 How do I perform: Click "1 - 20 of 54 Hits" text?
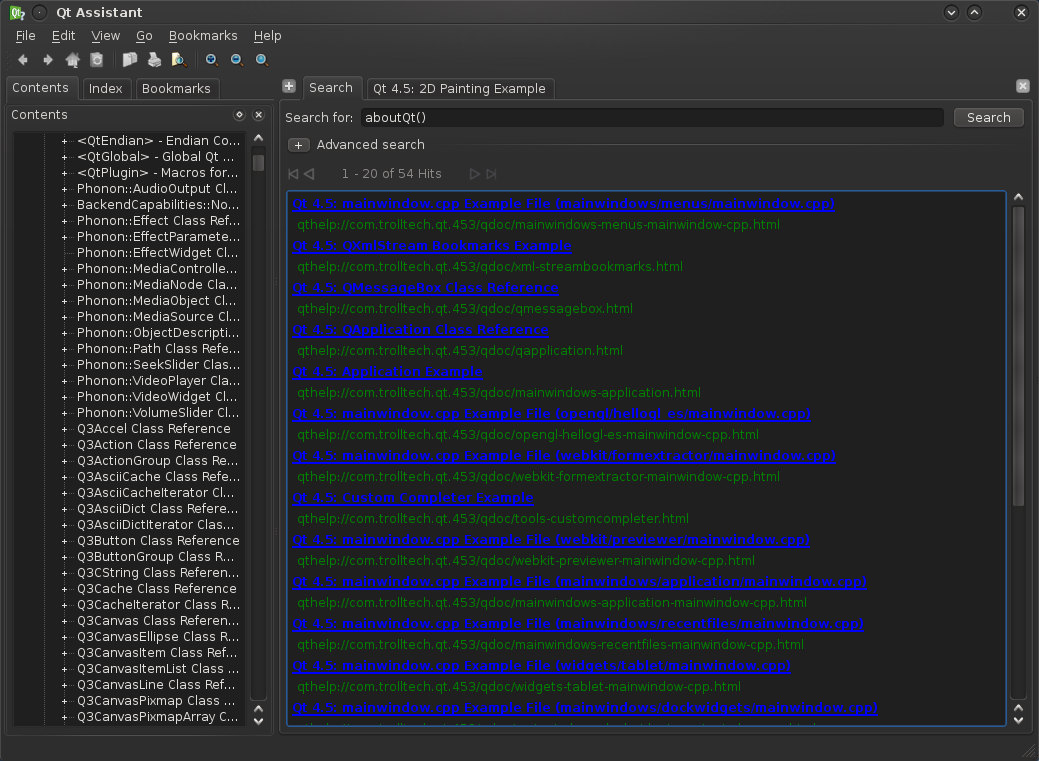pos(392,174)
